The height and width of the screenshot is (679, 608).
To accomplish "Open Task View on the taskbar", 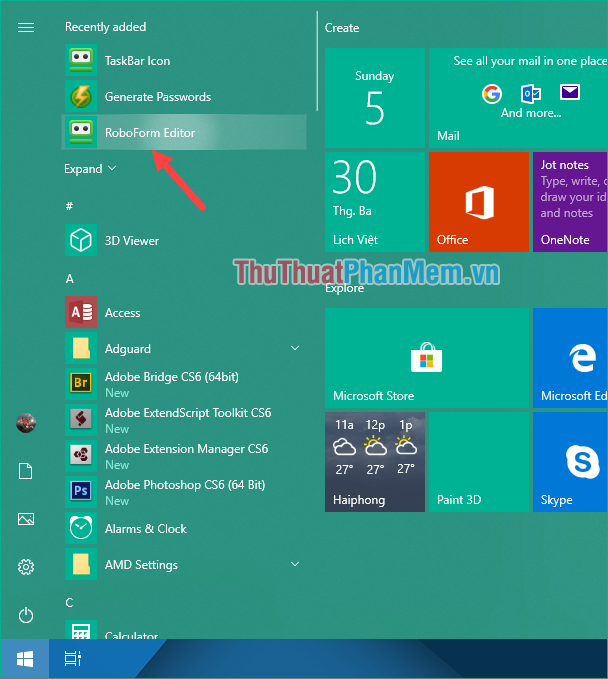I will [72, 659].
